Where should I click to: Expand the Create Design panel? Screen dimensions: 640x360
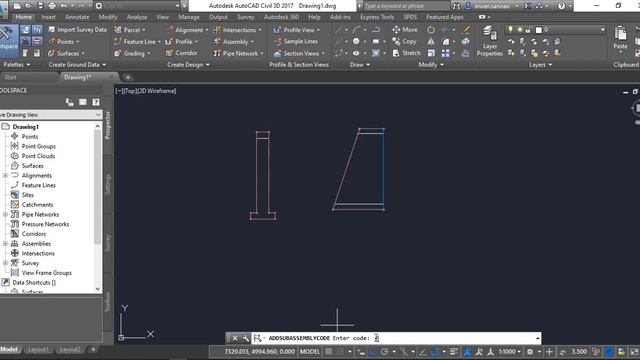pyautogui.click(x=189, y=64)
